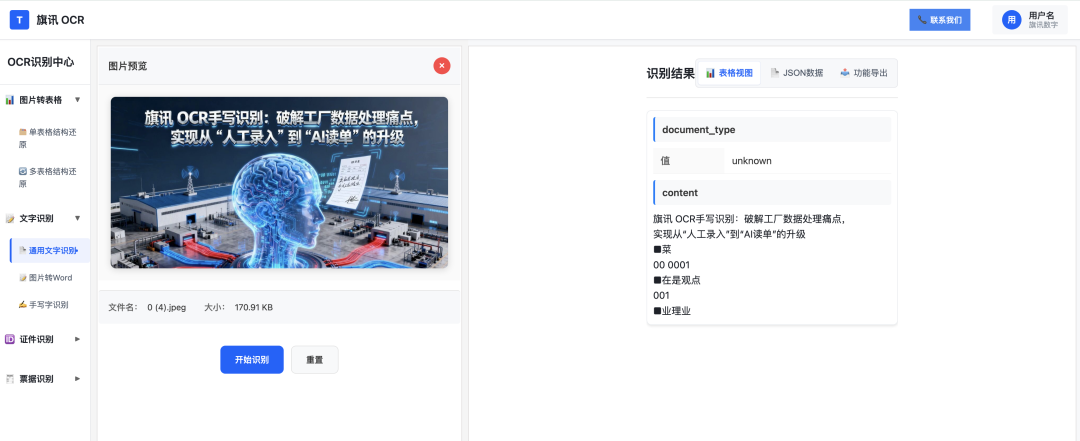Image resolution: width=1080 pixels, height=441 pixels.
Task: Collapse the 图片转表格 section arrow
Action: pyautogui.click(x=77, y=100)
